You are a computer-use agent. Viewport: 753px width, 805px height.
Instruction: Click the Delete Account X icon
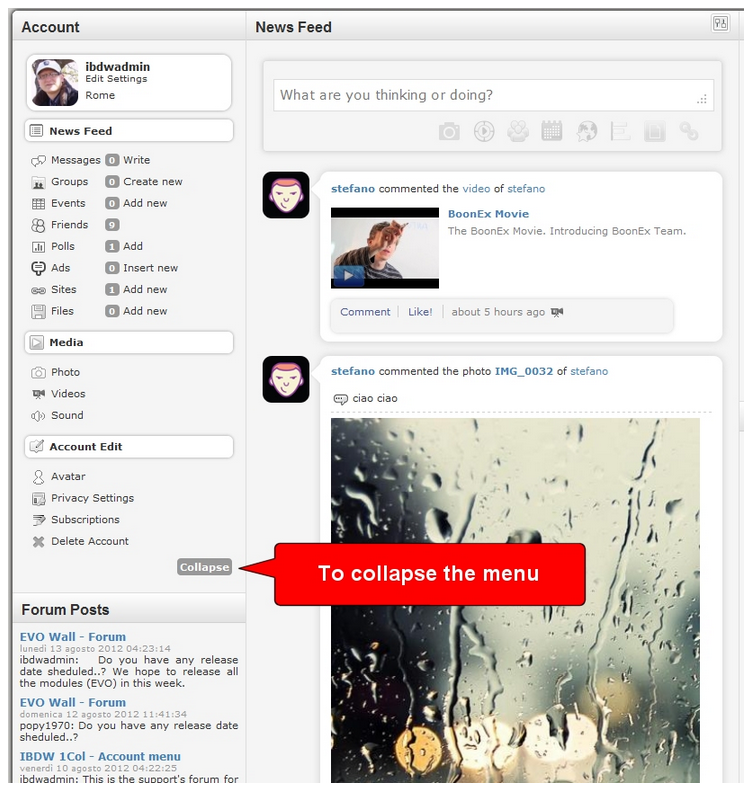[38, 542]
